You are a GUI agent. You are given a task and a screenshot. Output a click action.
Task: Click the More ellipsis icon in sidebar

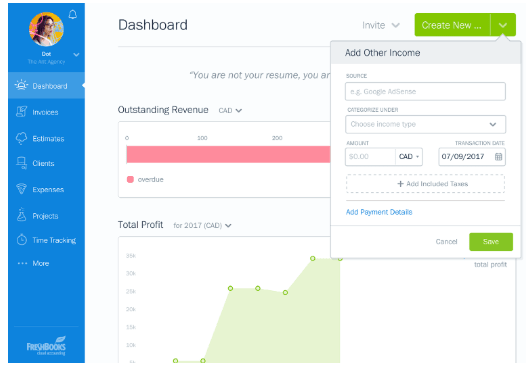[22, 263]
